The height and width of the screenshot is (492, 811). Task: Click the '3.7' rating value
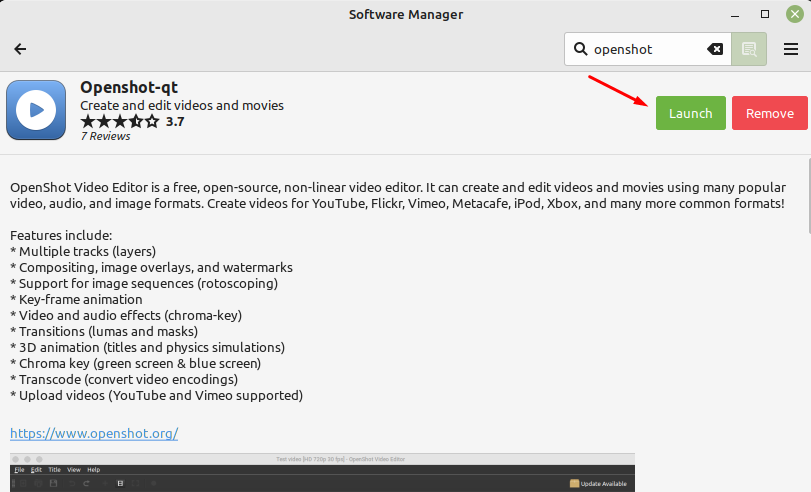pyautogui.click(x=175, y=122)
